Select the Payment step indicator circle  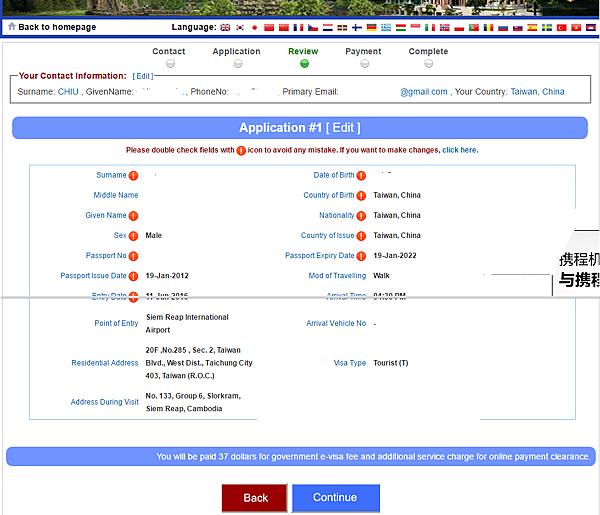[365, 64]
